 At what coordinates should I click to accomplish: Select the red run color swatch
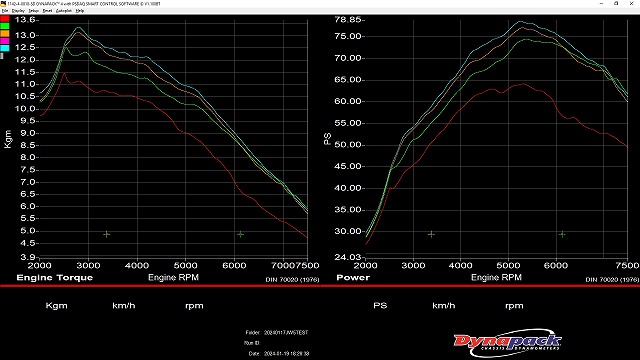pos(4,19)
